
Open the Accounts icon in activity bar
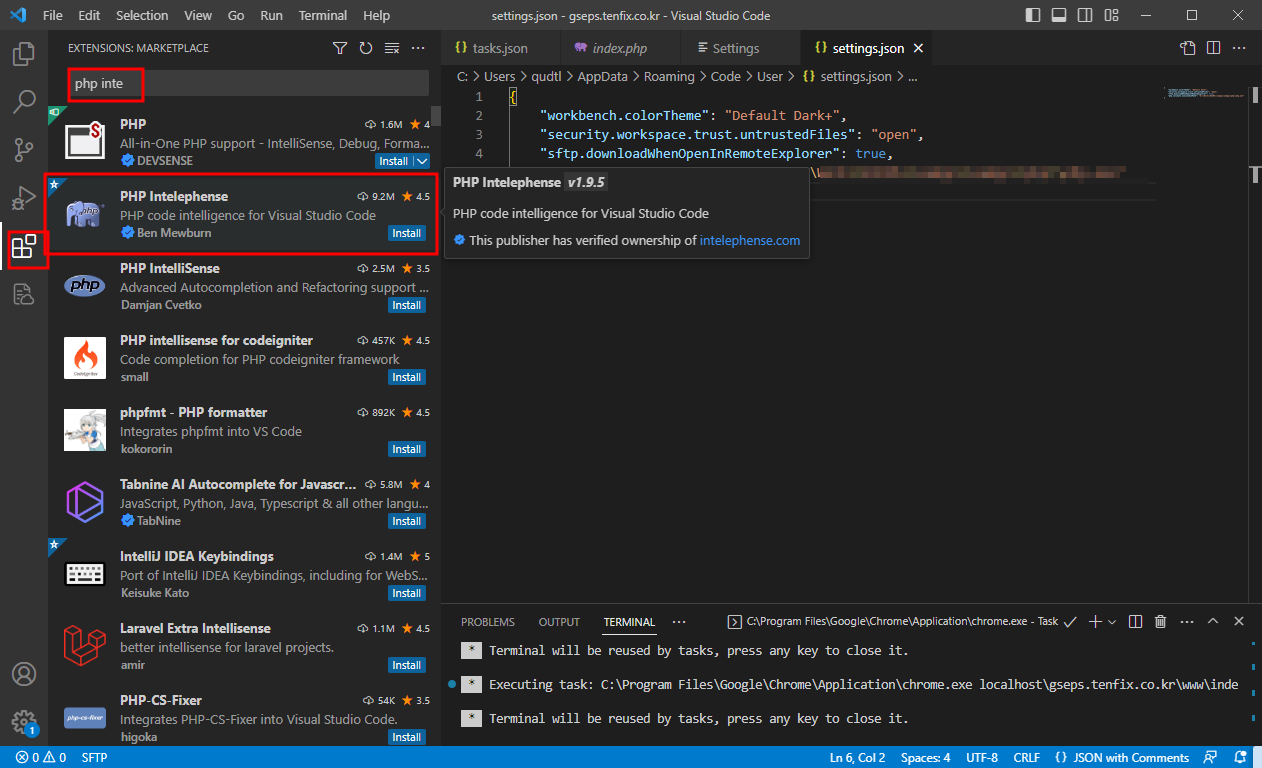coord(24,674)
